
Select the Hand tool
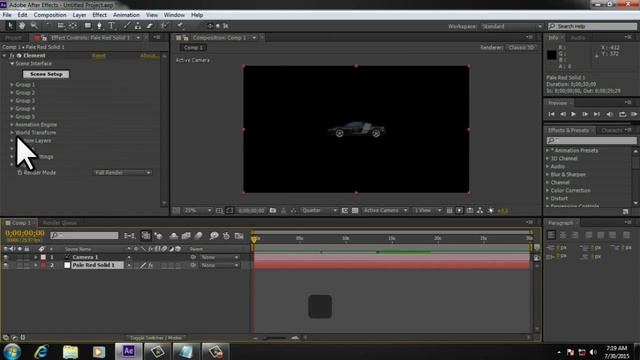point(22,26)
